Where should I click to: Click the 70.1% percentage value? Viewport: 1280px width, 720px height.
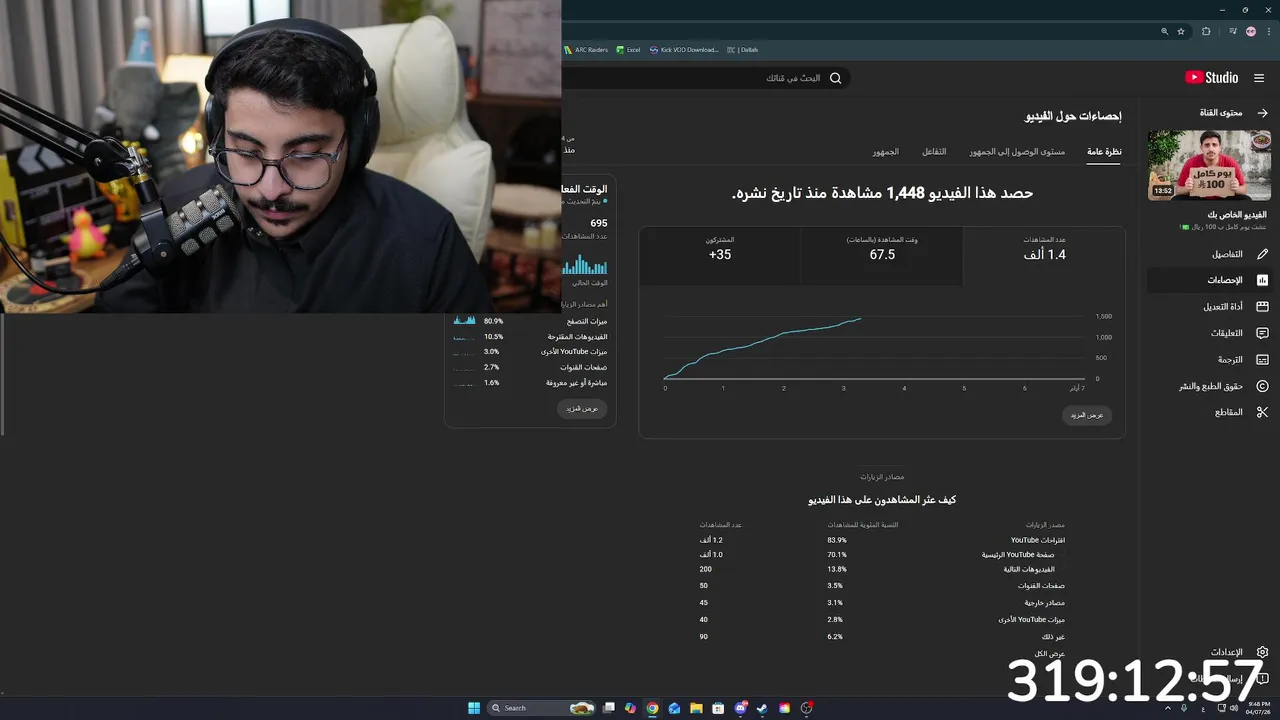point(837,554)
